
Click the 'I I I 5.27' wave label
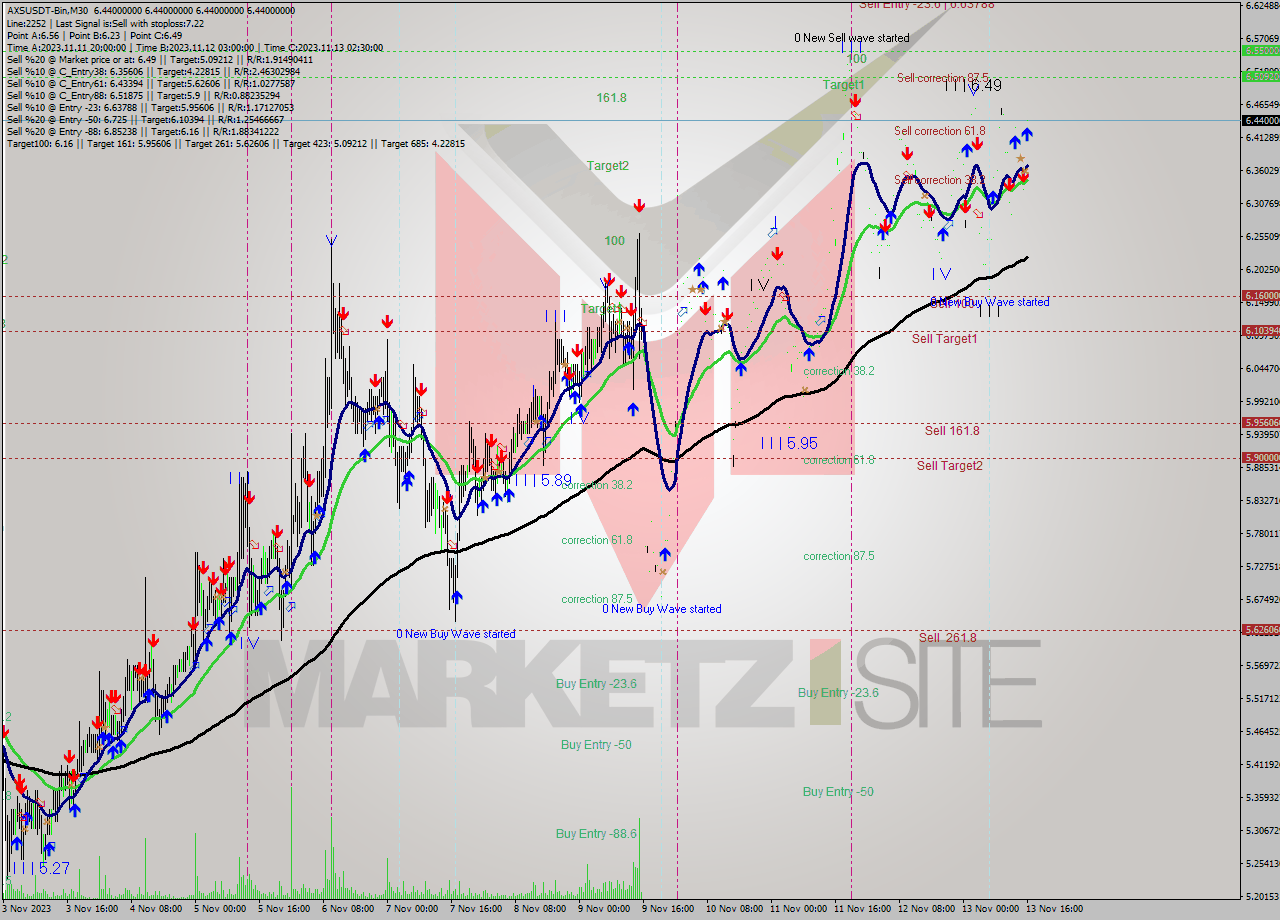(40, 869)
